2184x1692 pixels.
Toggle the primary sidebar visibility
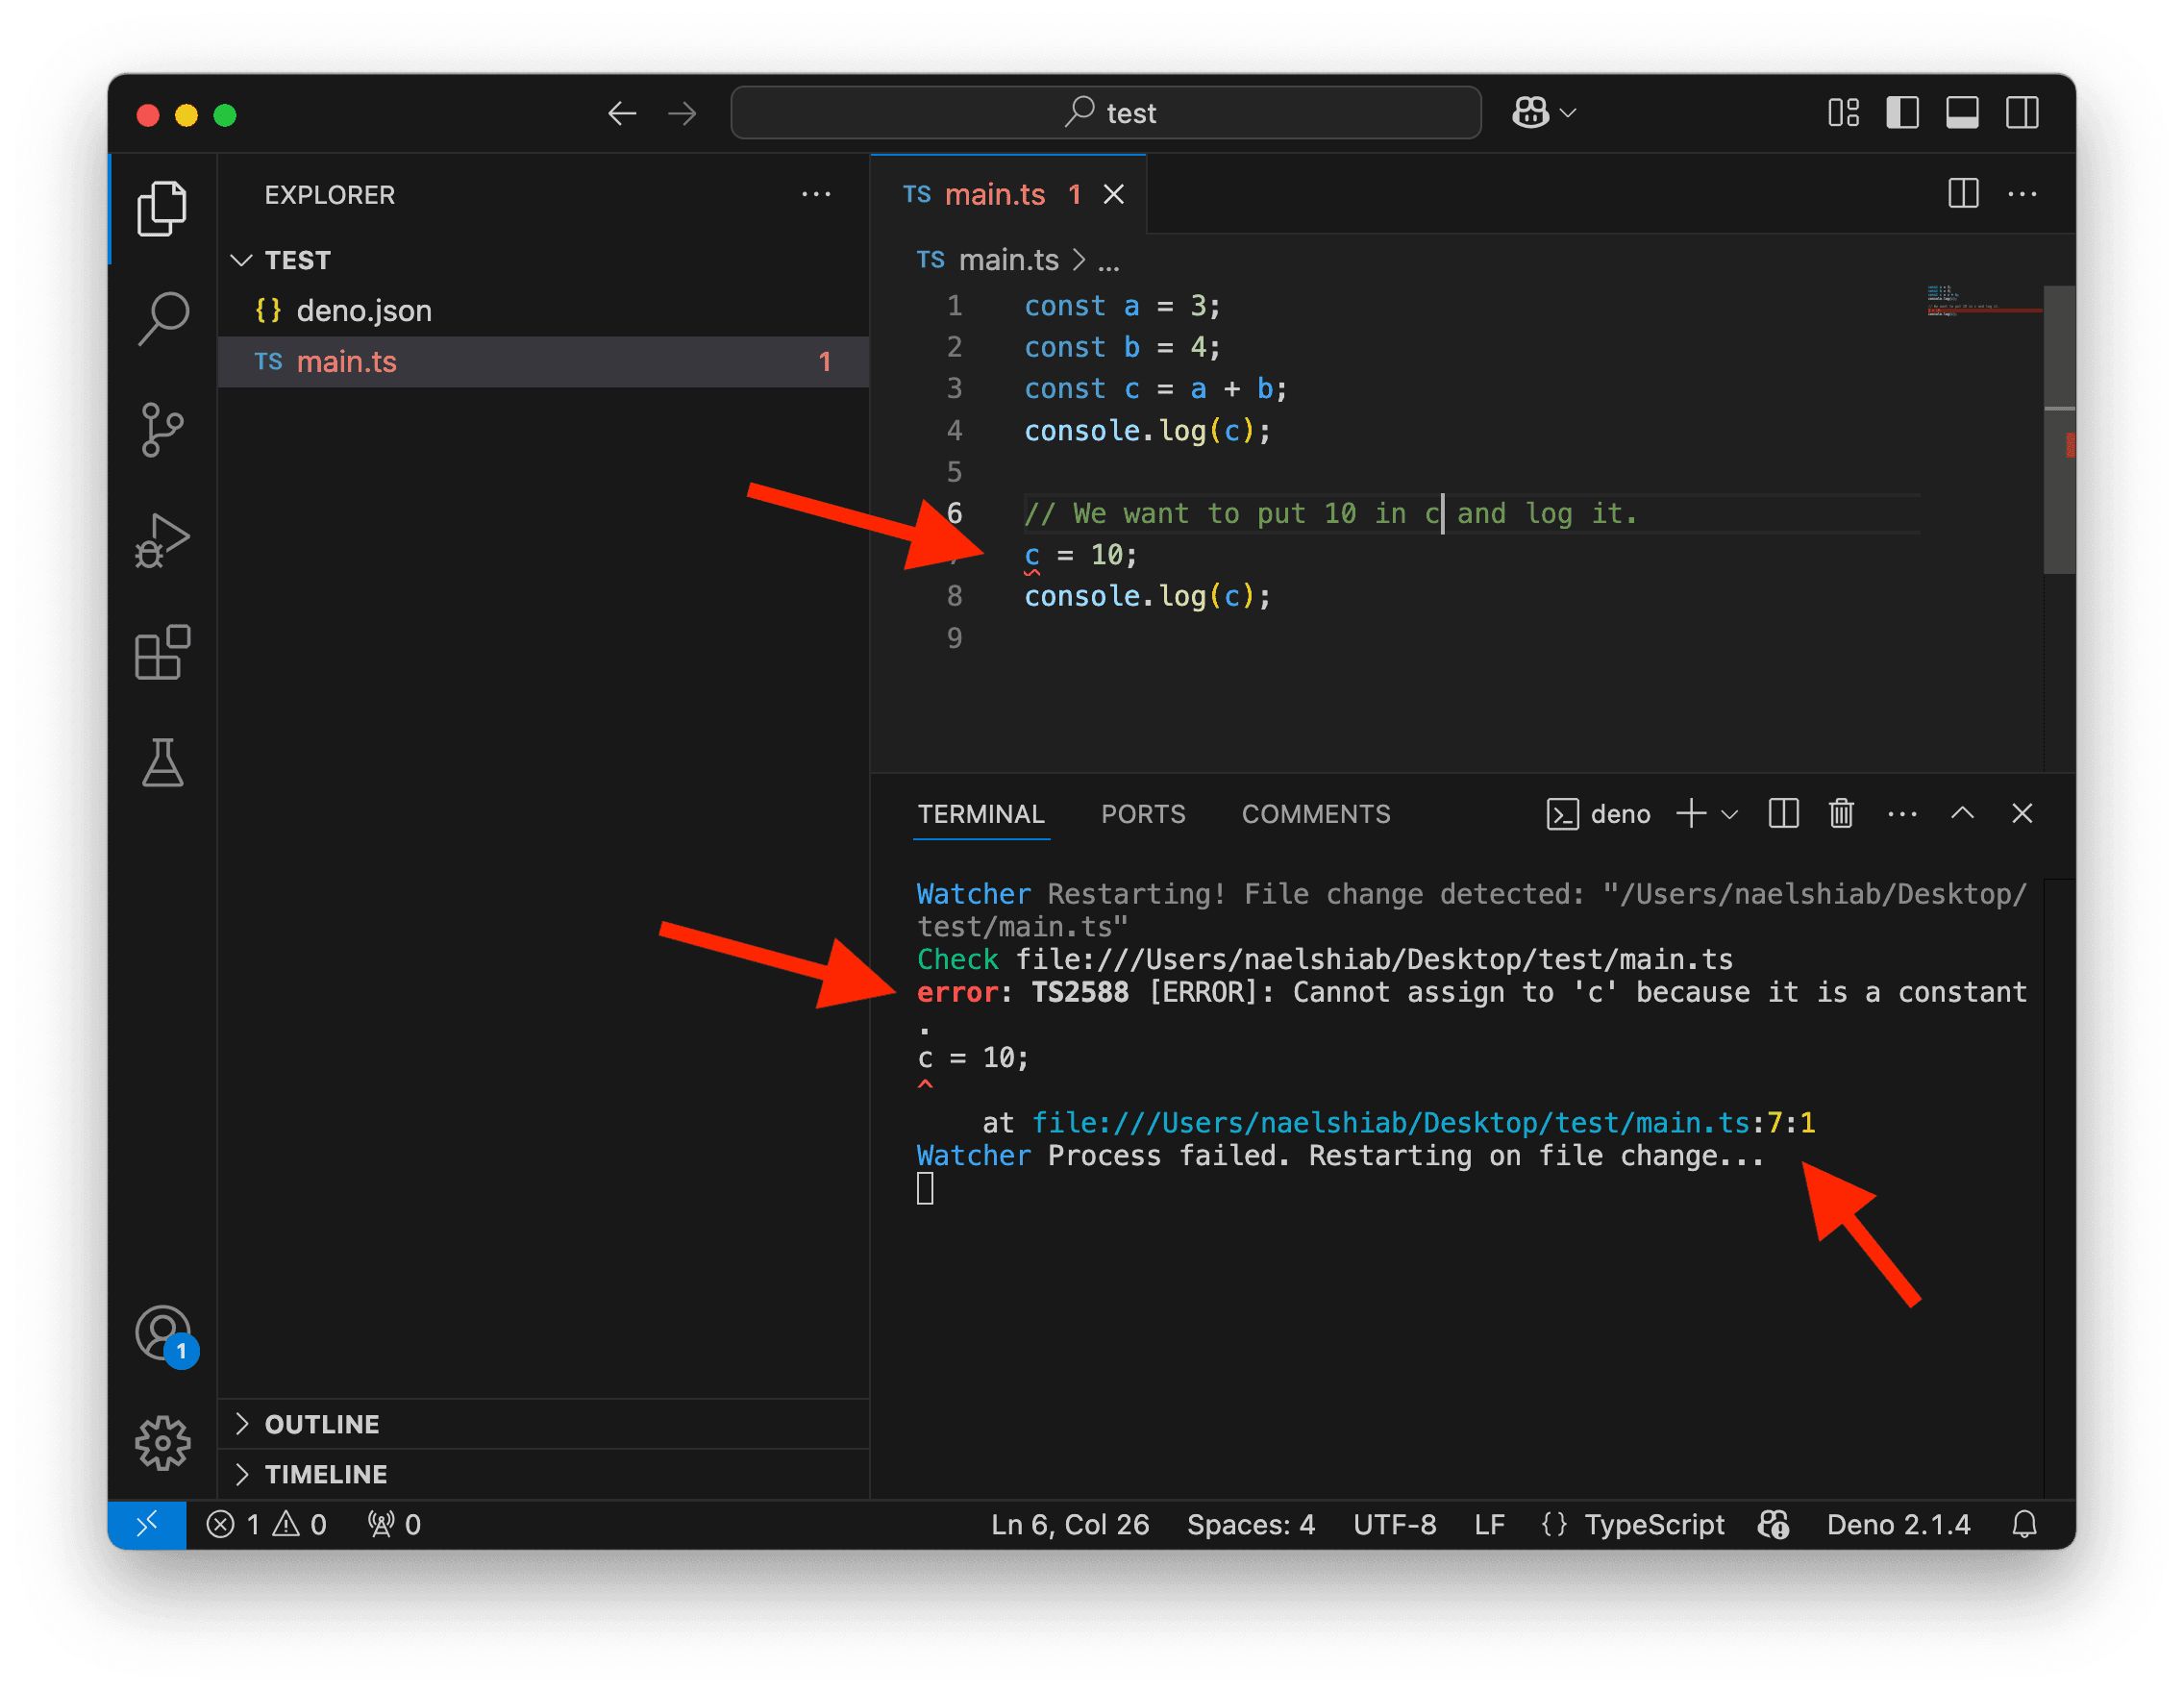pyautogui.click(x=1902, y=112)
